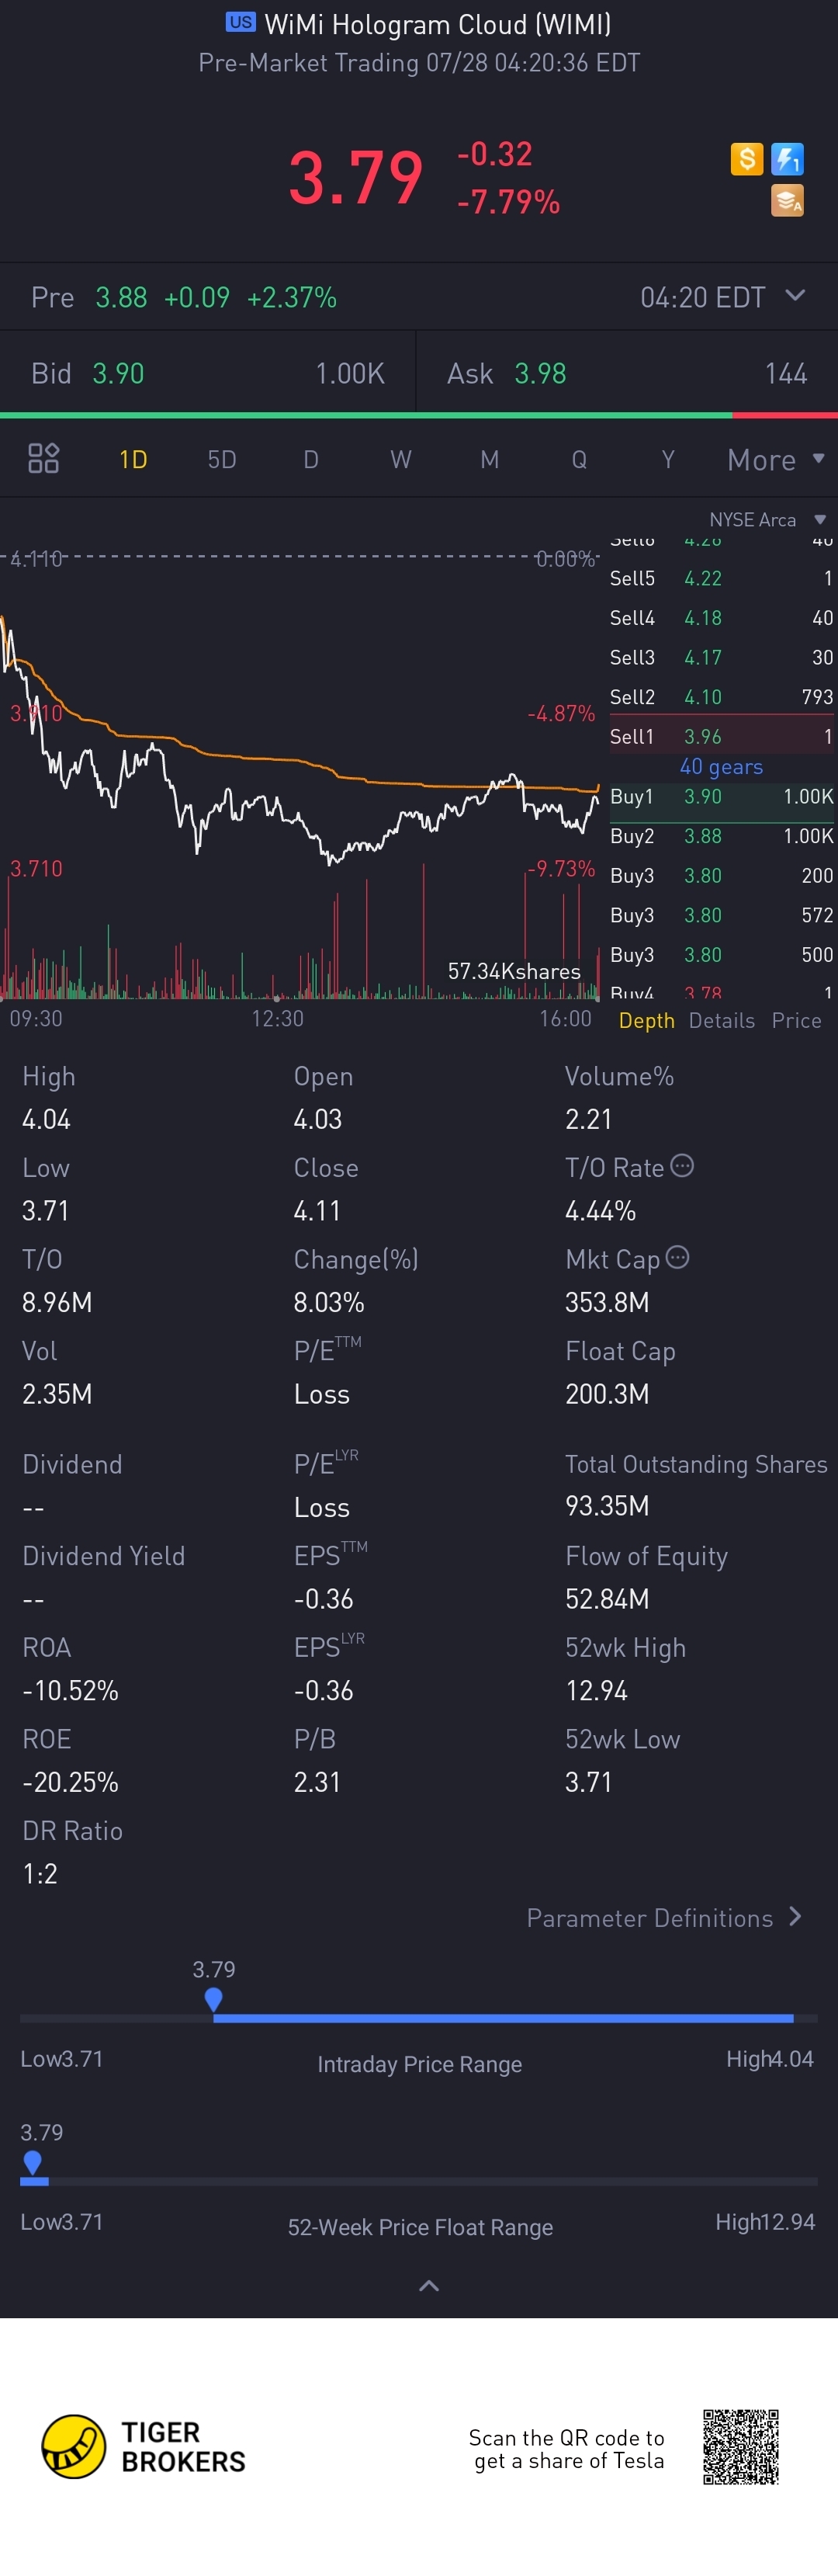
Task: Open Parameter Definitions link
Action: pos(664,1917)
